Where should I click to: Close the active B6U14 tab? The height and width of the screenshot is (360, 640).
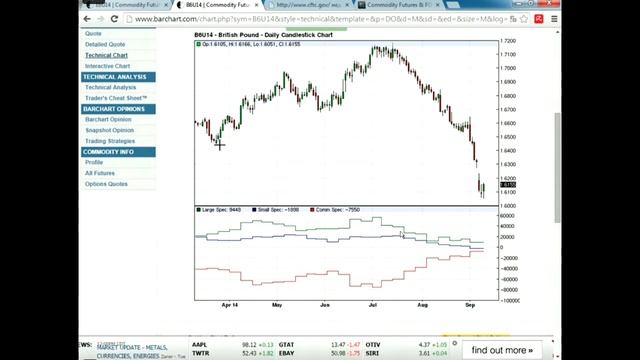(256, 5)
